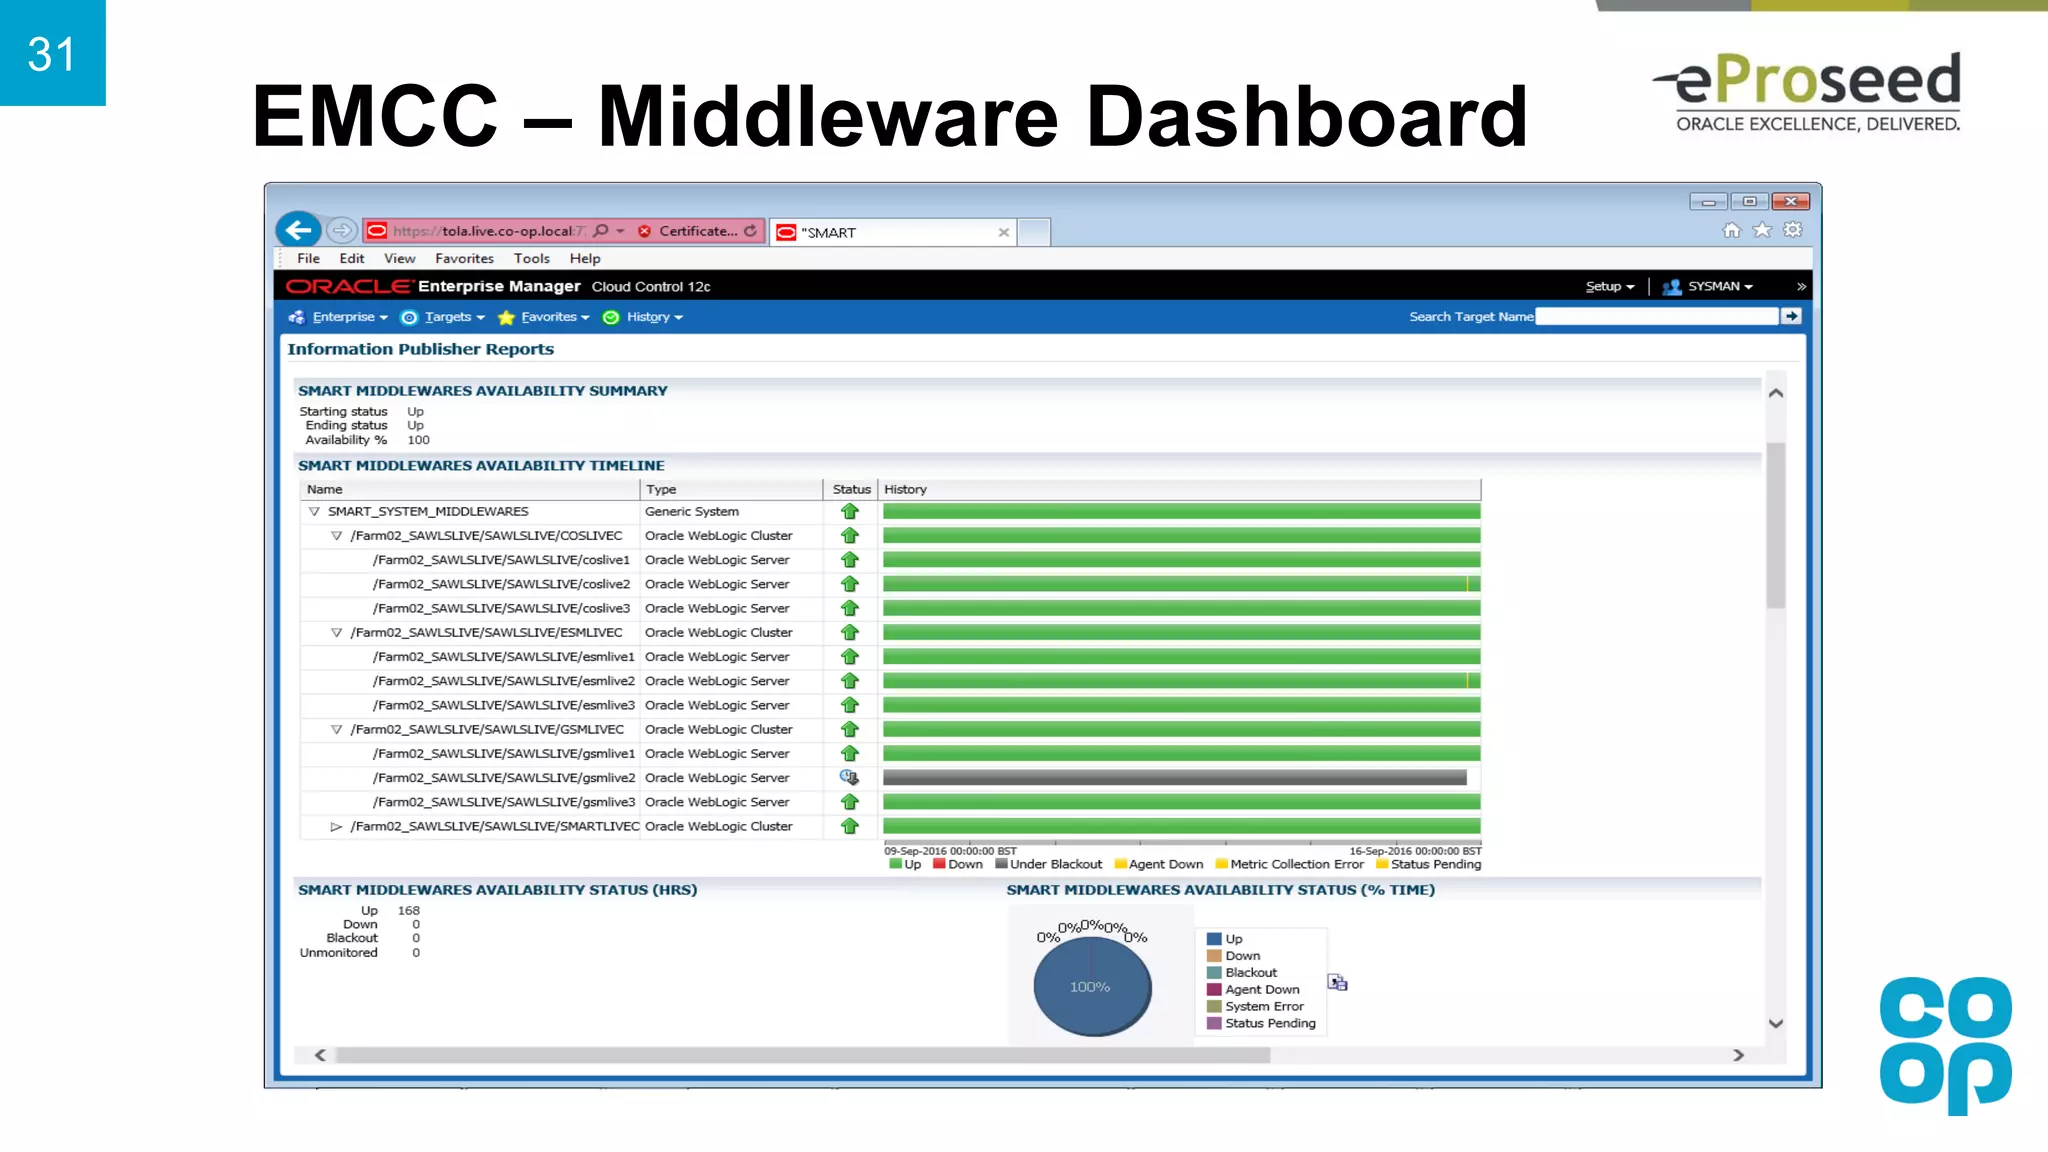The height and width of the screenshot is (1152, 2048).
Task: Click the browser forward arrow button
Action: [x=342, y=231]
